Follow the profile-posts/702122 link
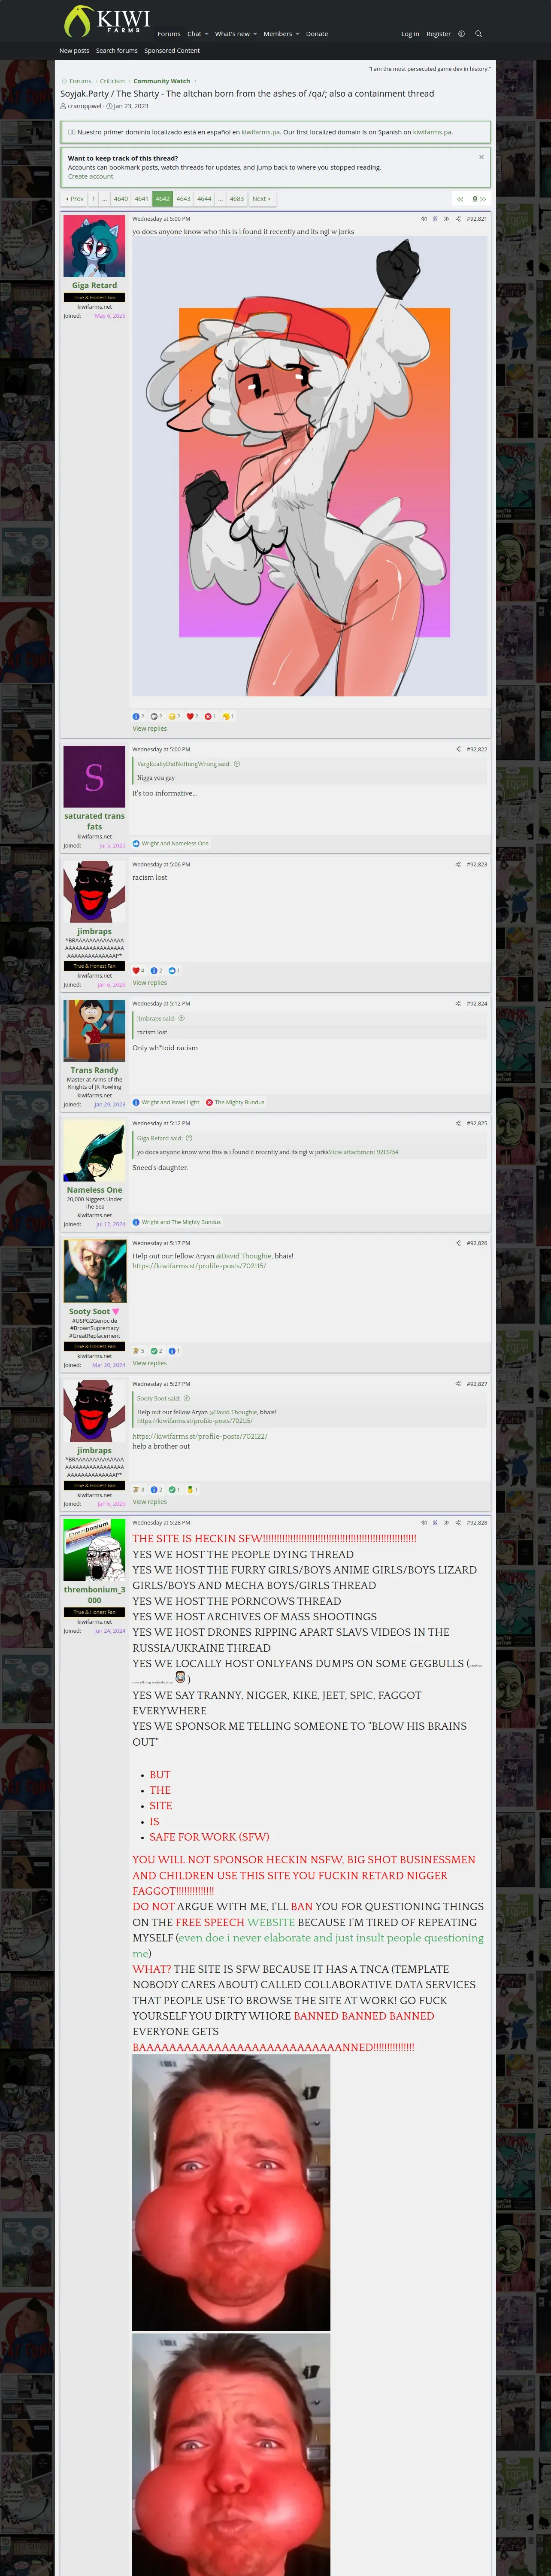 [200, 1436]
